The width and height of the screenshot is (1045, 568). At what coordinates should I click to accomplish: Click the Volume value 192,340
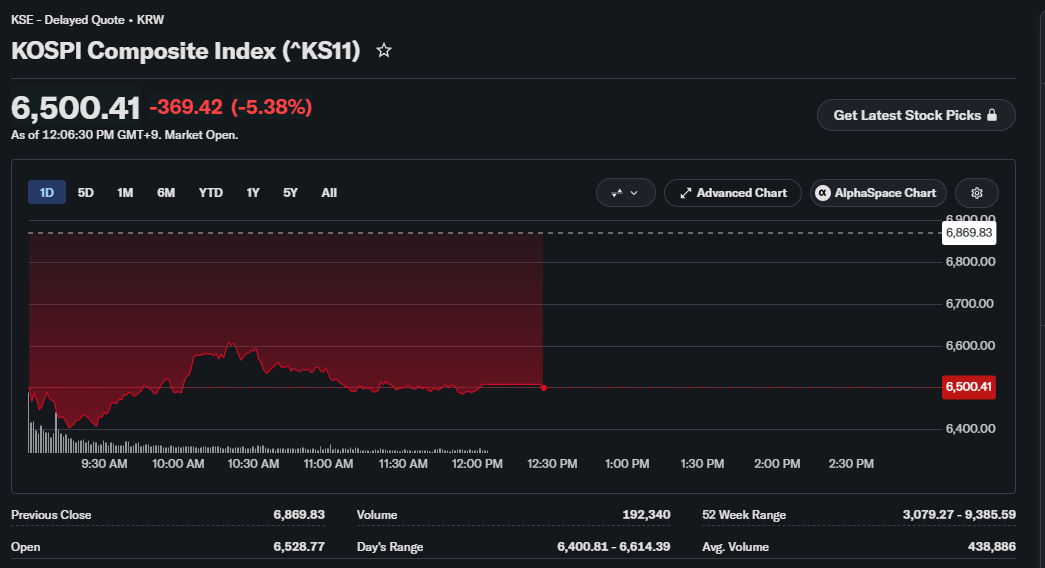pyautogui.click(x=646, y=515)
